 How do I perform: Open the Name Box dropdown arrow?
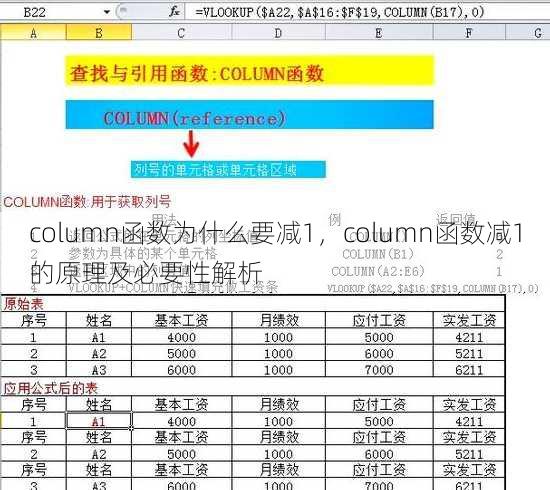(x=107, y=13)
